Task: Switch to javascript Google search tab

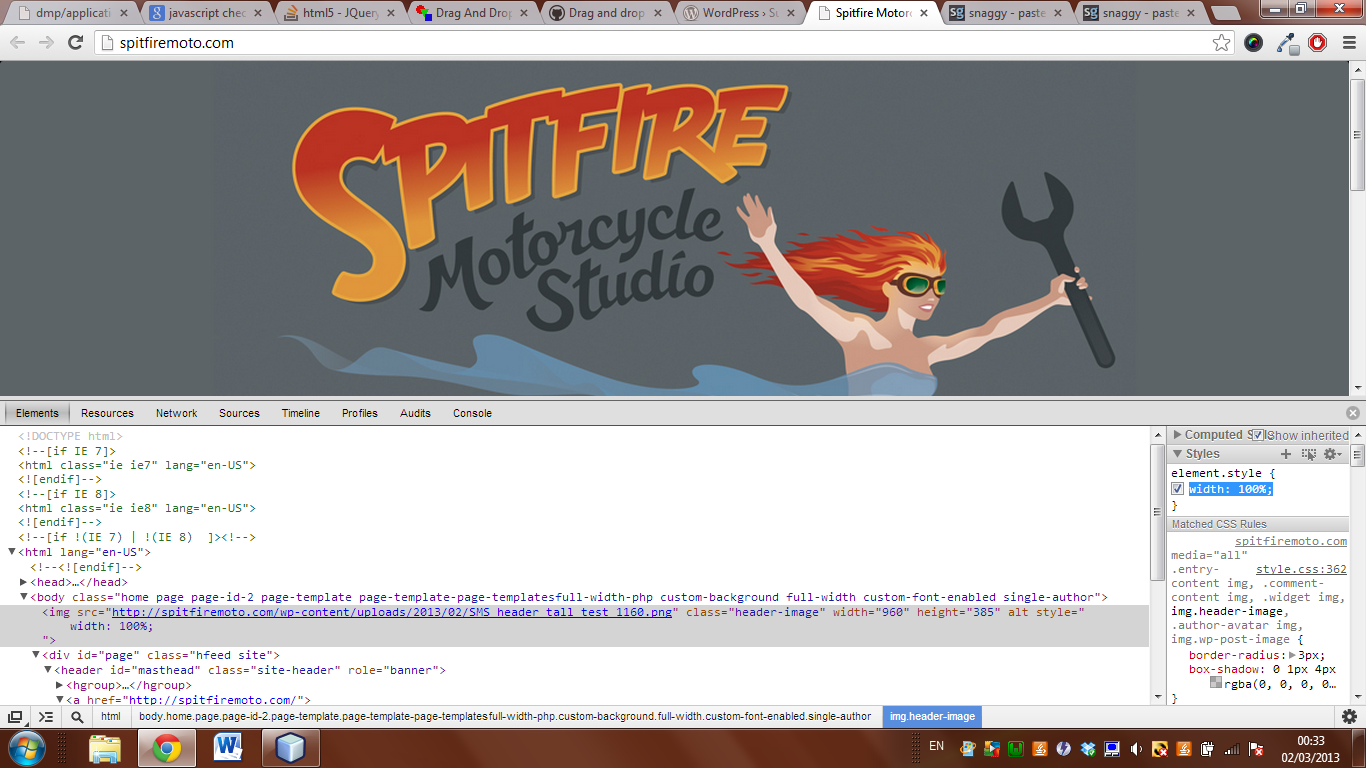Action: pos(204,13)
